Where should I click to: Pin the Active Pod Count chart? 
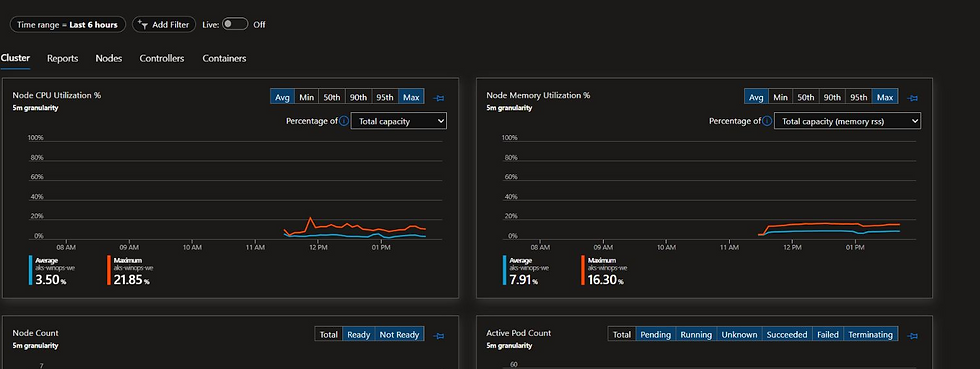[x=912, y=336]
